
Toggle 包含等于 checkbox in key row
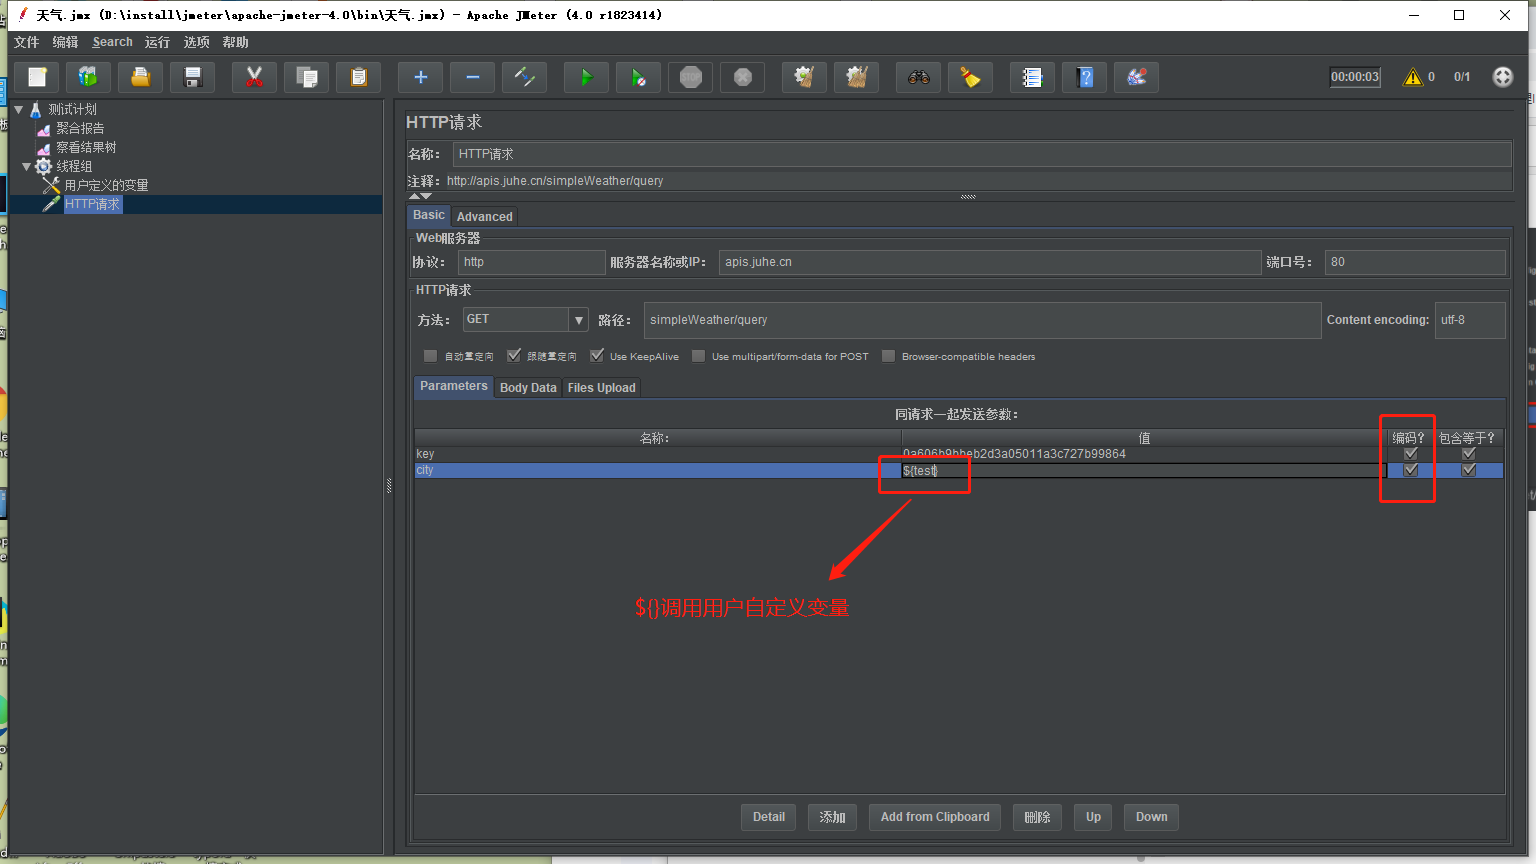[1469, 454]
